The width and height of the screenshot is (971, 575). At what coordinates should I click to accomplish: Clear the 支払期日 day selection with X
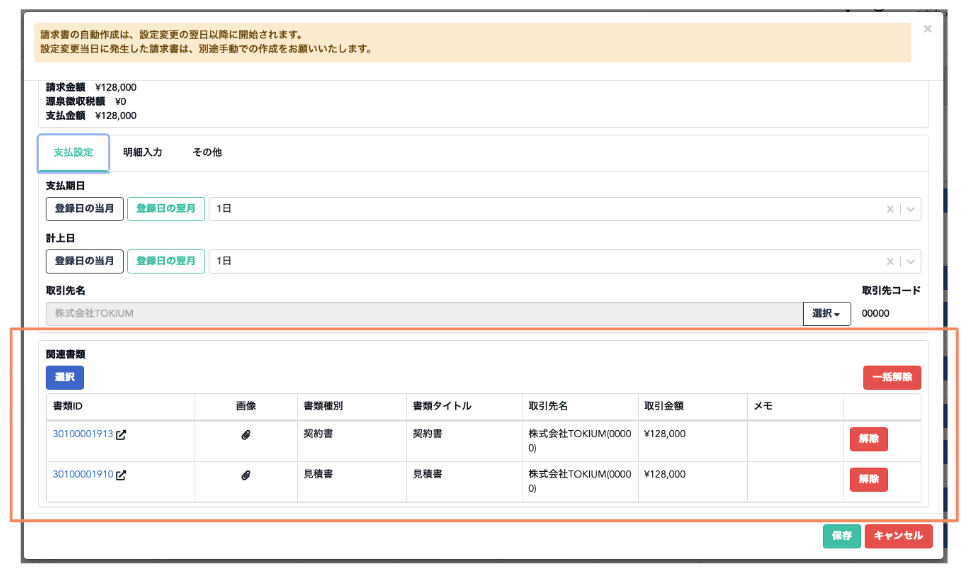tap(890, 209)
